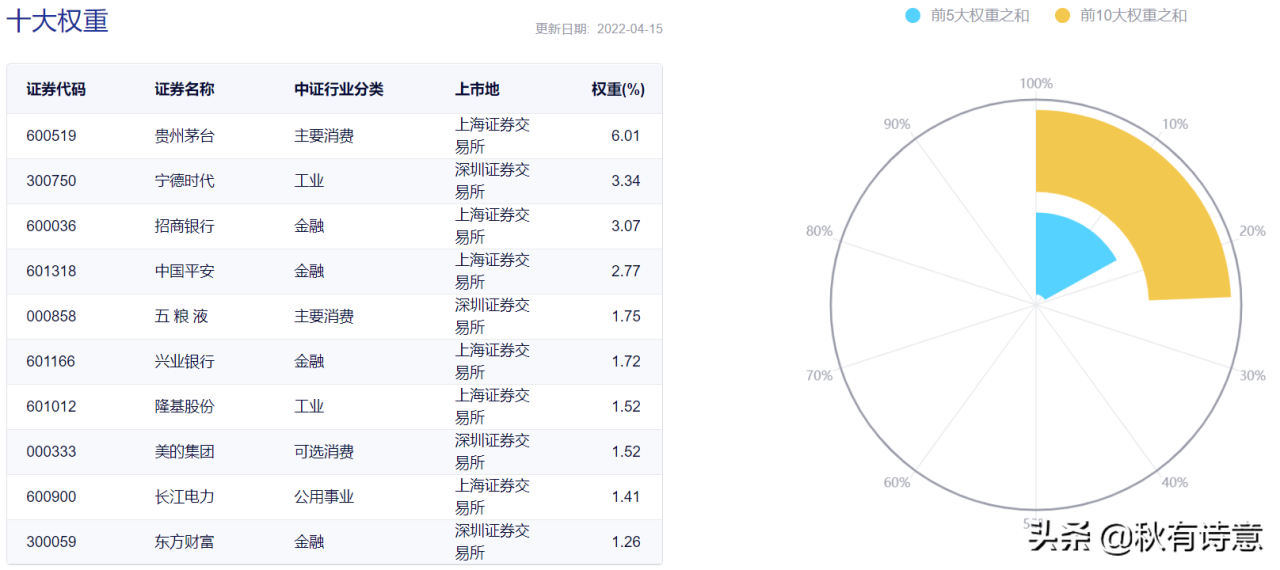This screenshot has height=570, width=1280.
Task: Select stock code 601012
Action: point(51,407)
